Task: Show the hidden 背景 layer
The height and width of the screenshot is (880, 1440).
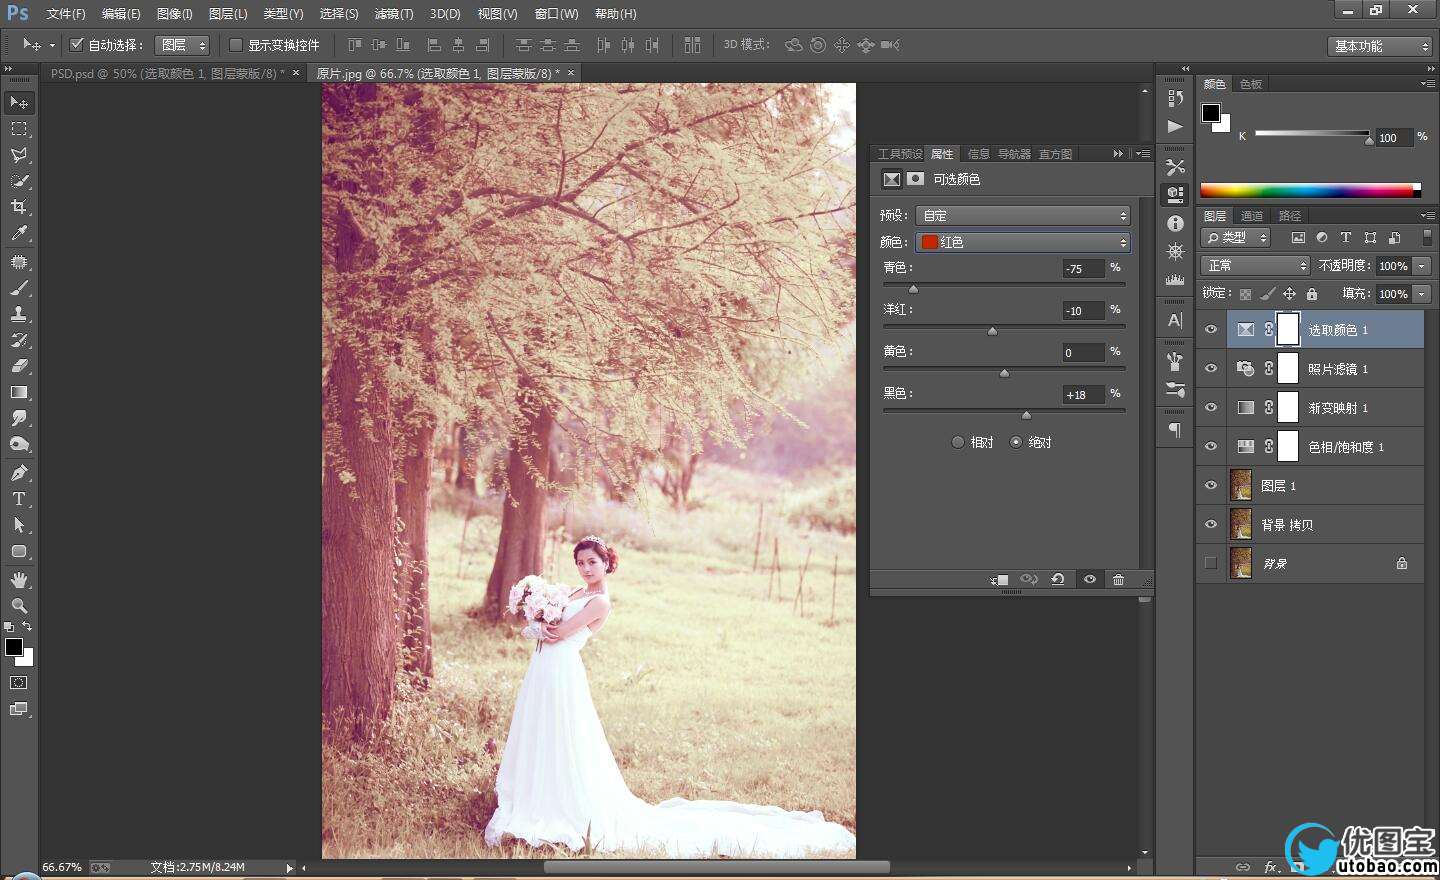Action: 1211,563
